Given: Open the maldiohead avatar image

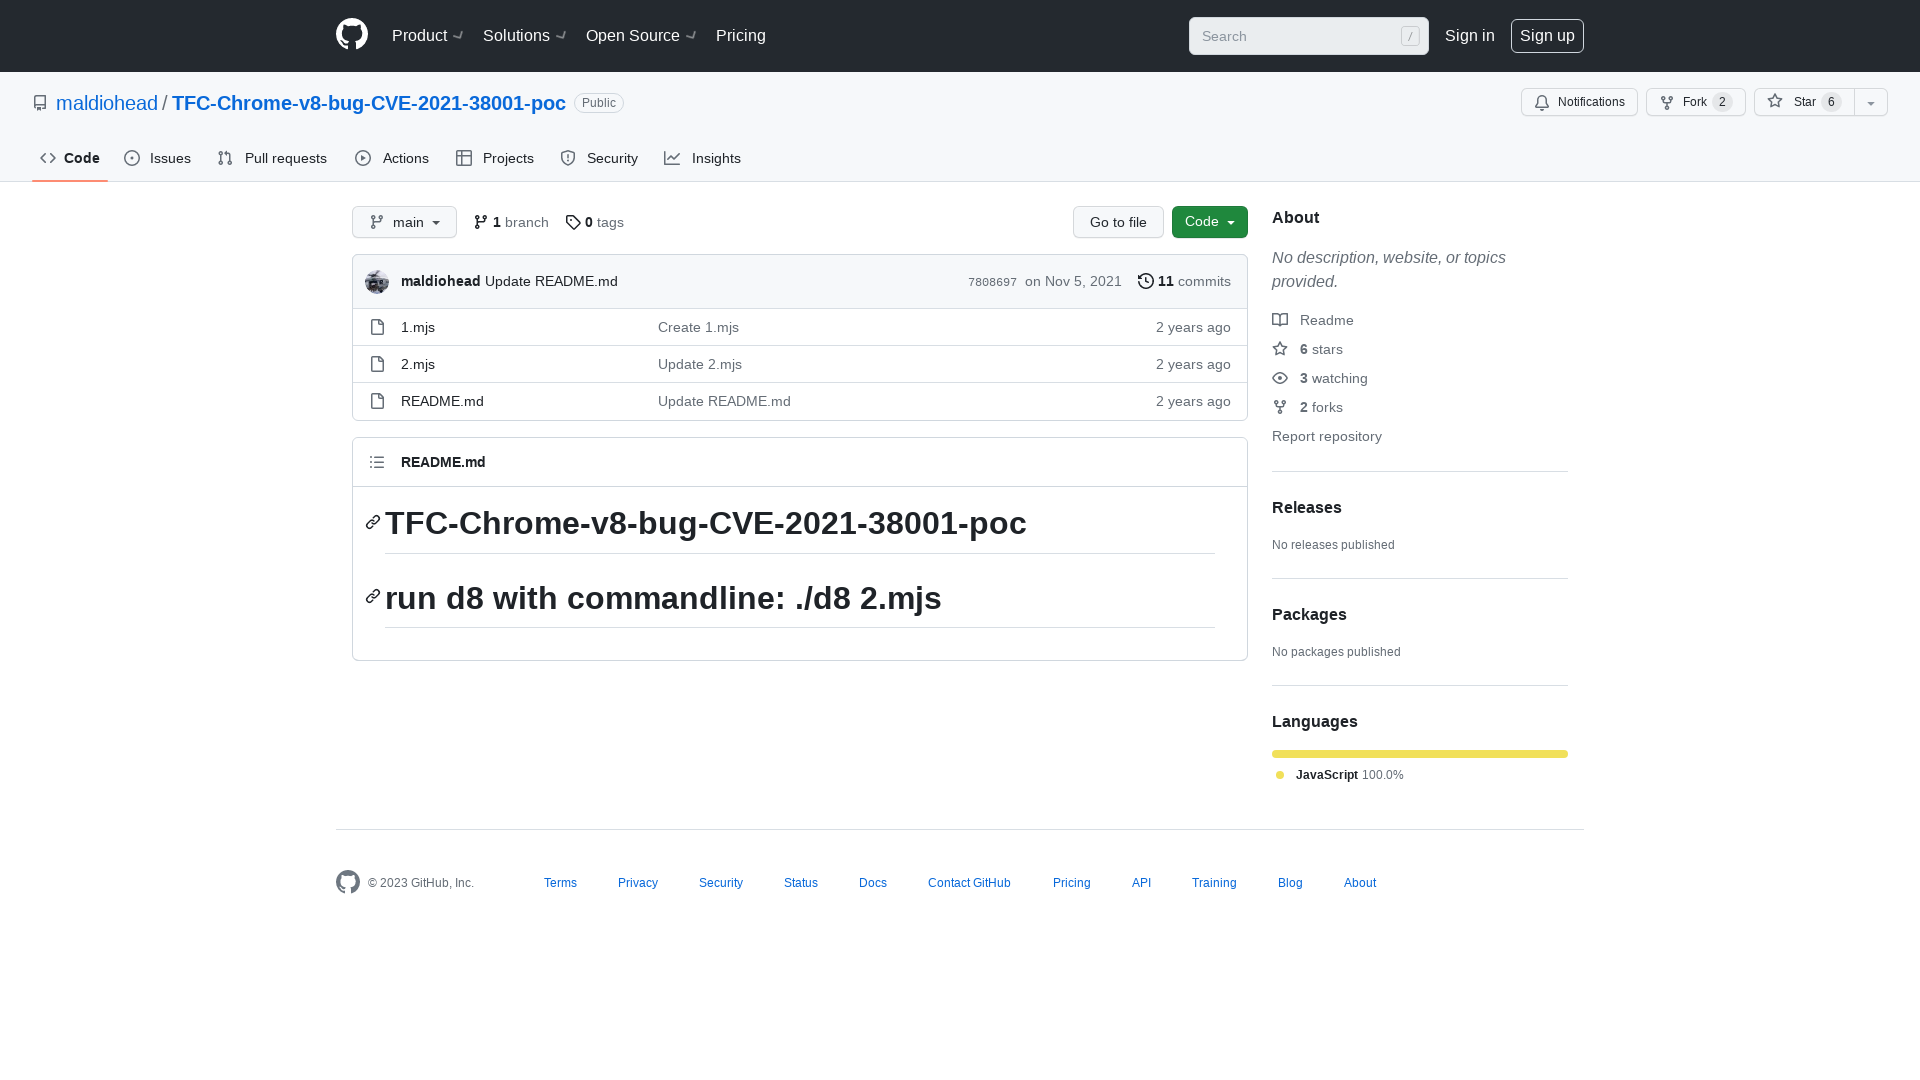Looking at the screenshot, I should tap(377, 282).
